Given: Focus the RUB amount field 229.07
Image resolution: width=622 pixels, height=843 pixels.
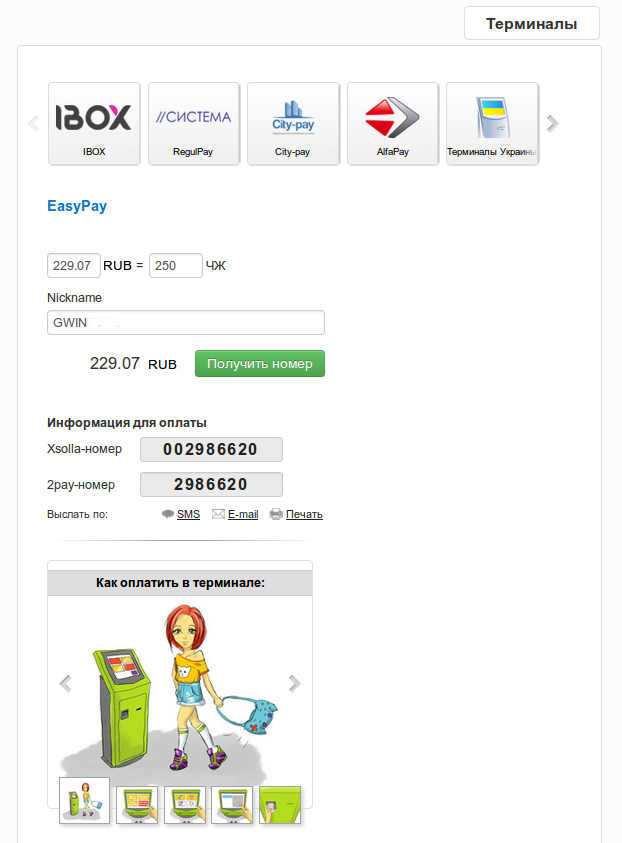Looking at the screenshot, I should point(74,266).
